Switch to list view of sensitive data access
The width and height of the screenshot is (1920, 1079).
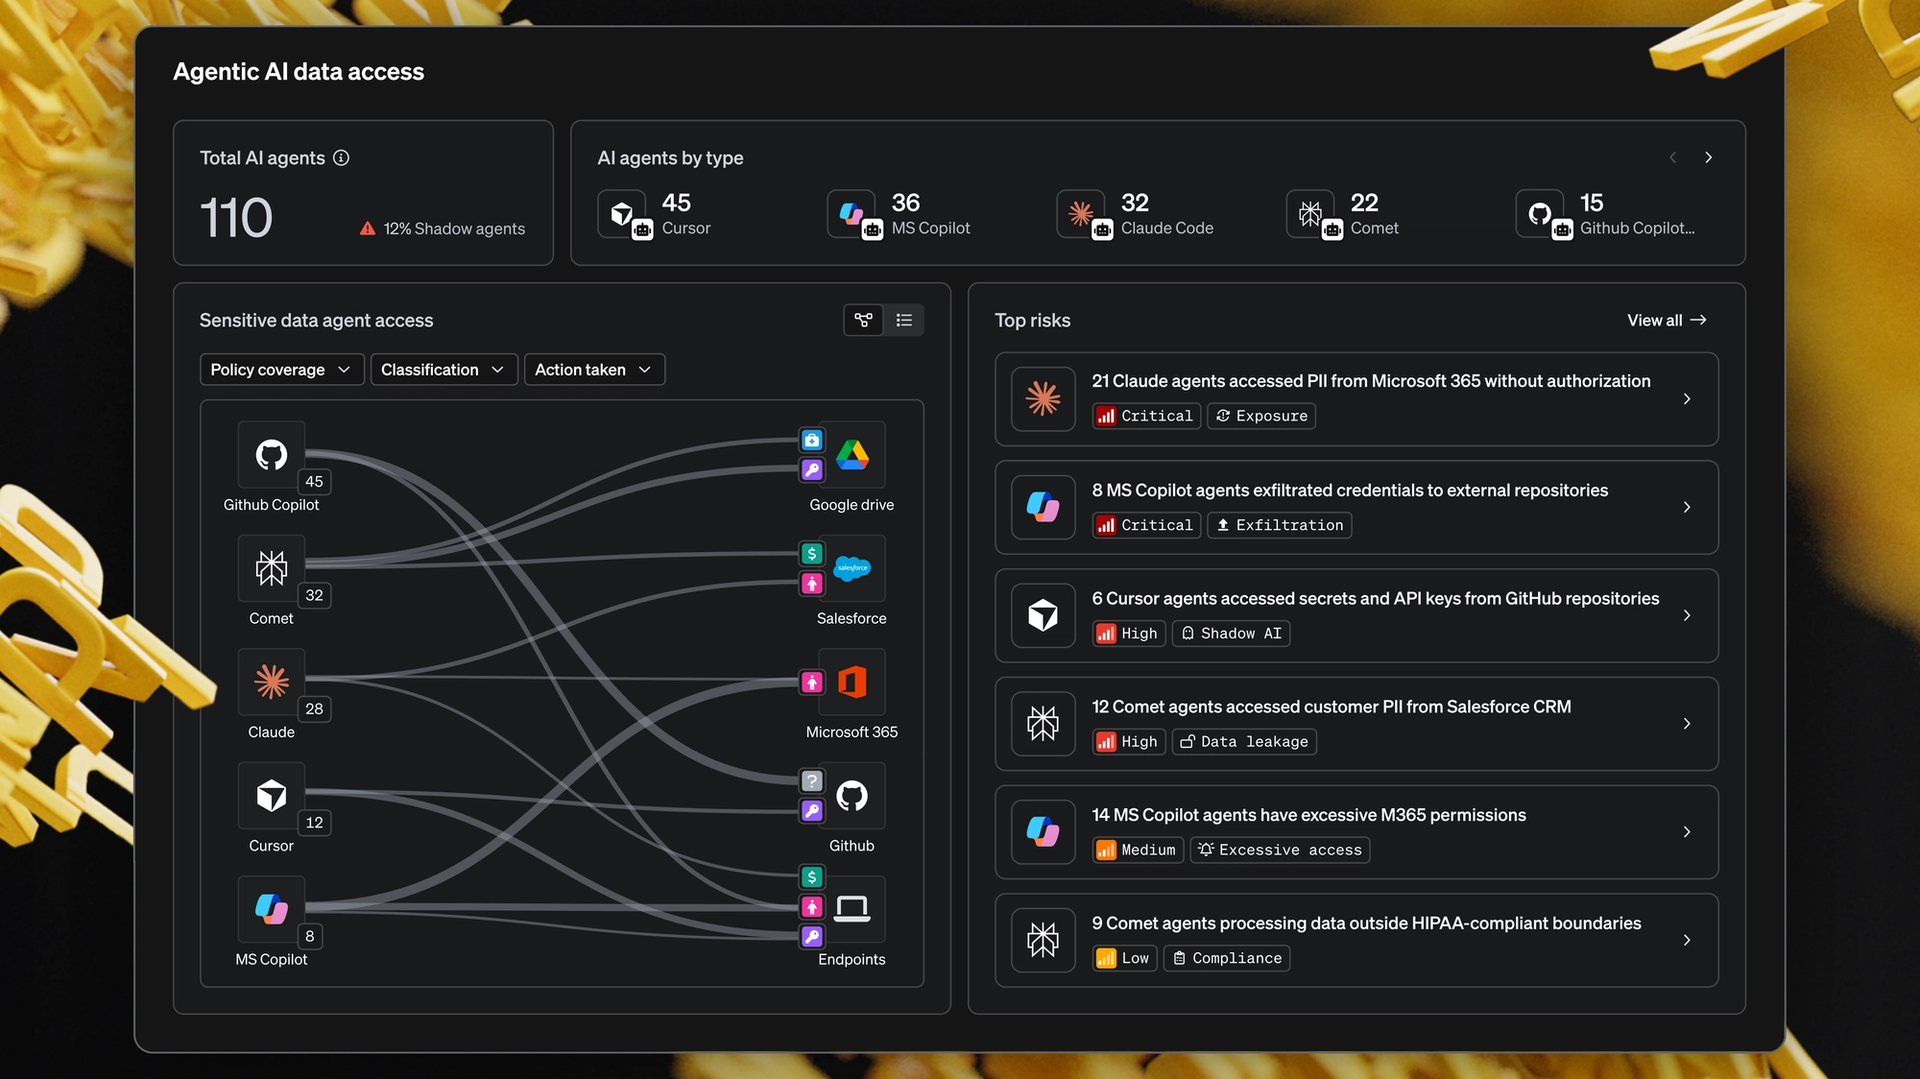pos(904,320)
